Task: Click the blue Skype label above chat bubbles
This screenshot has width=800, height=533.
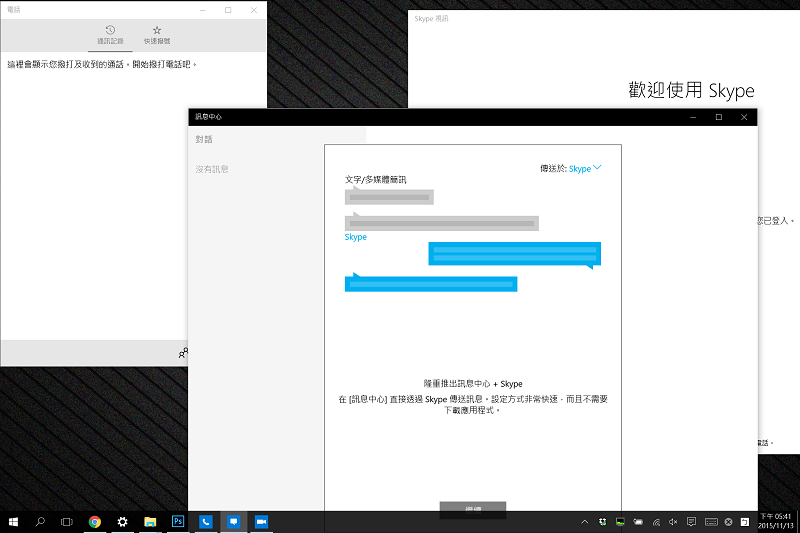Action: tap(356, 237)
